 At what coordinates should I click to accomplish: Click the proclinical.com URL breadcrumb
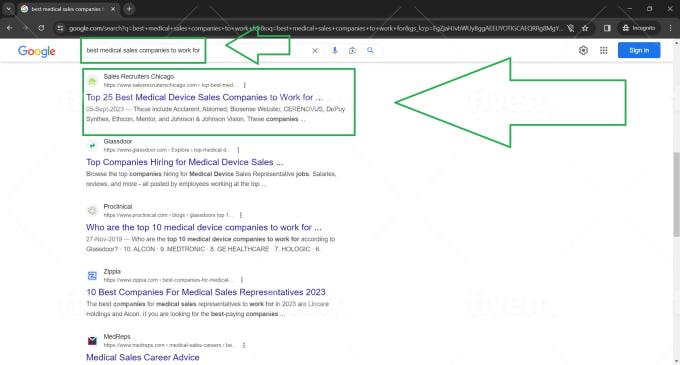(x=168, y=215)
